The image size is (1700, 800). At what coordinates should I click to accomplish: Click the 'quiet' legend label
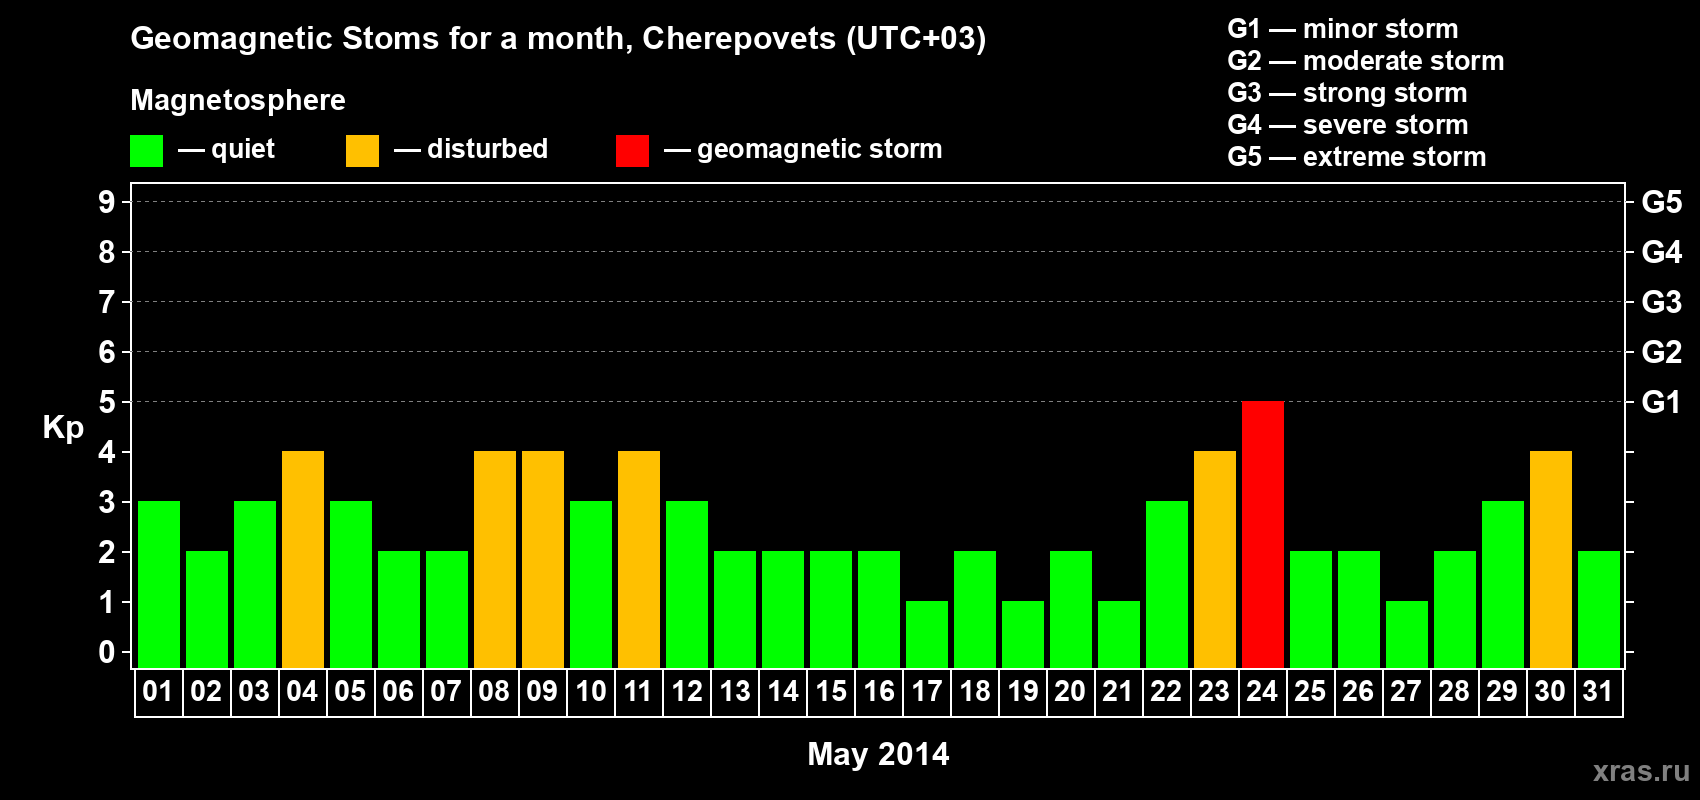tap(243, 149)
